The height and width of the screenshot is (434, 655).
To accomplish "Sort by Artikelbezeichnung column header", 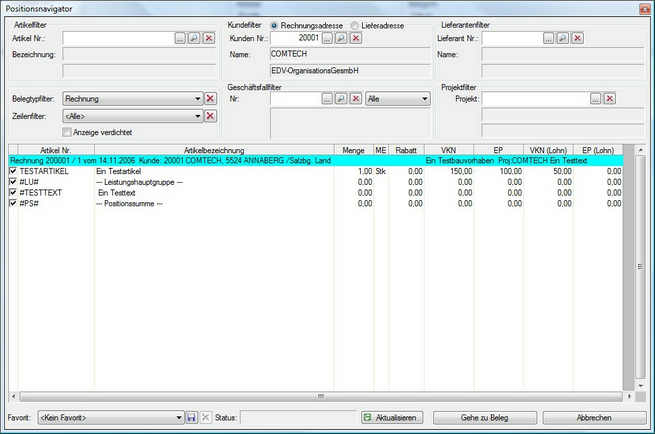I will [x=214, y=150].
